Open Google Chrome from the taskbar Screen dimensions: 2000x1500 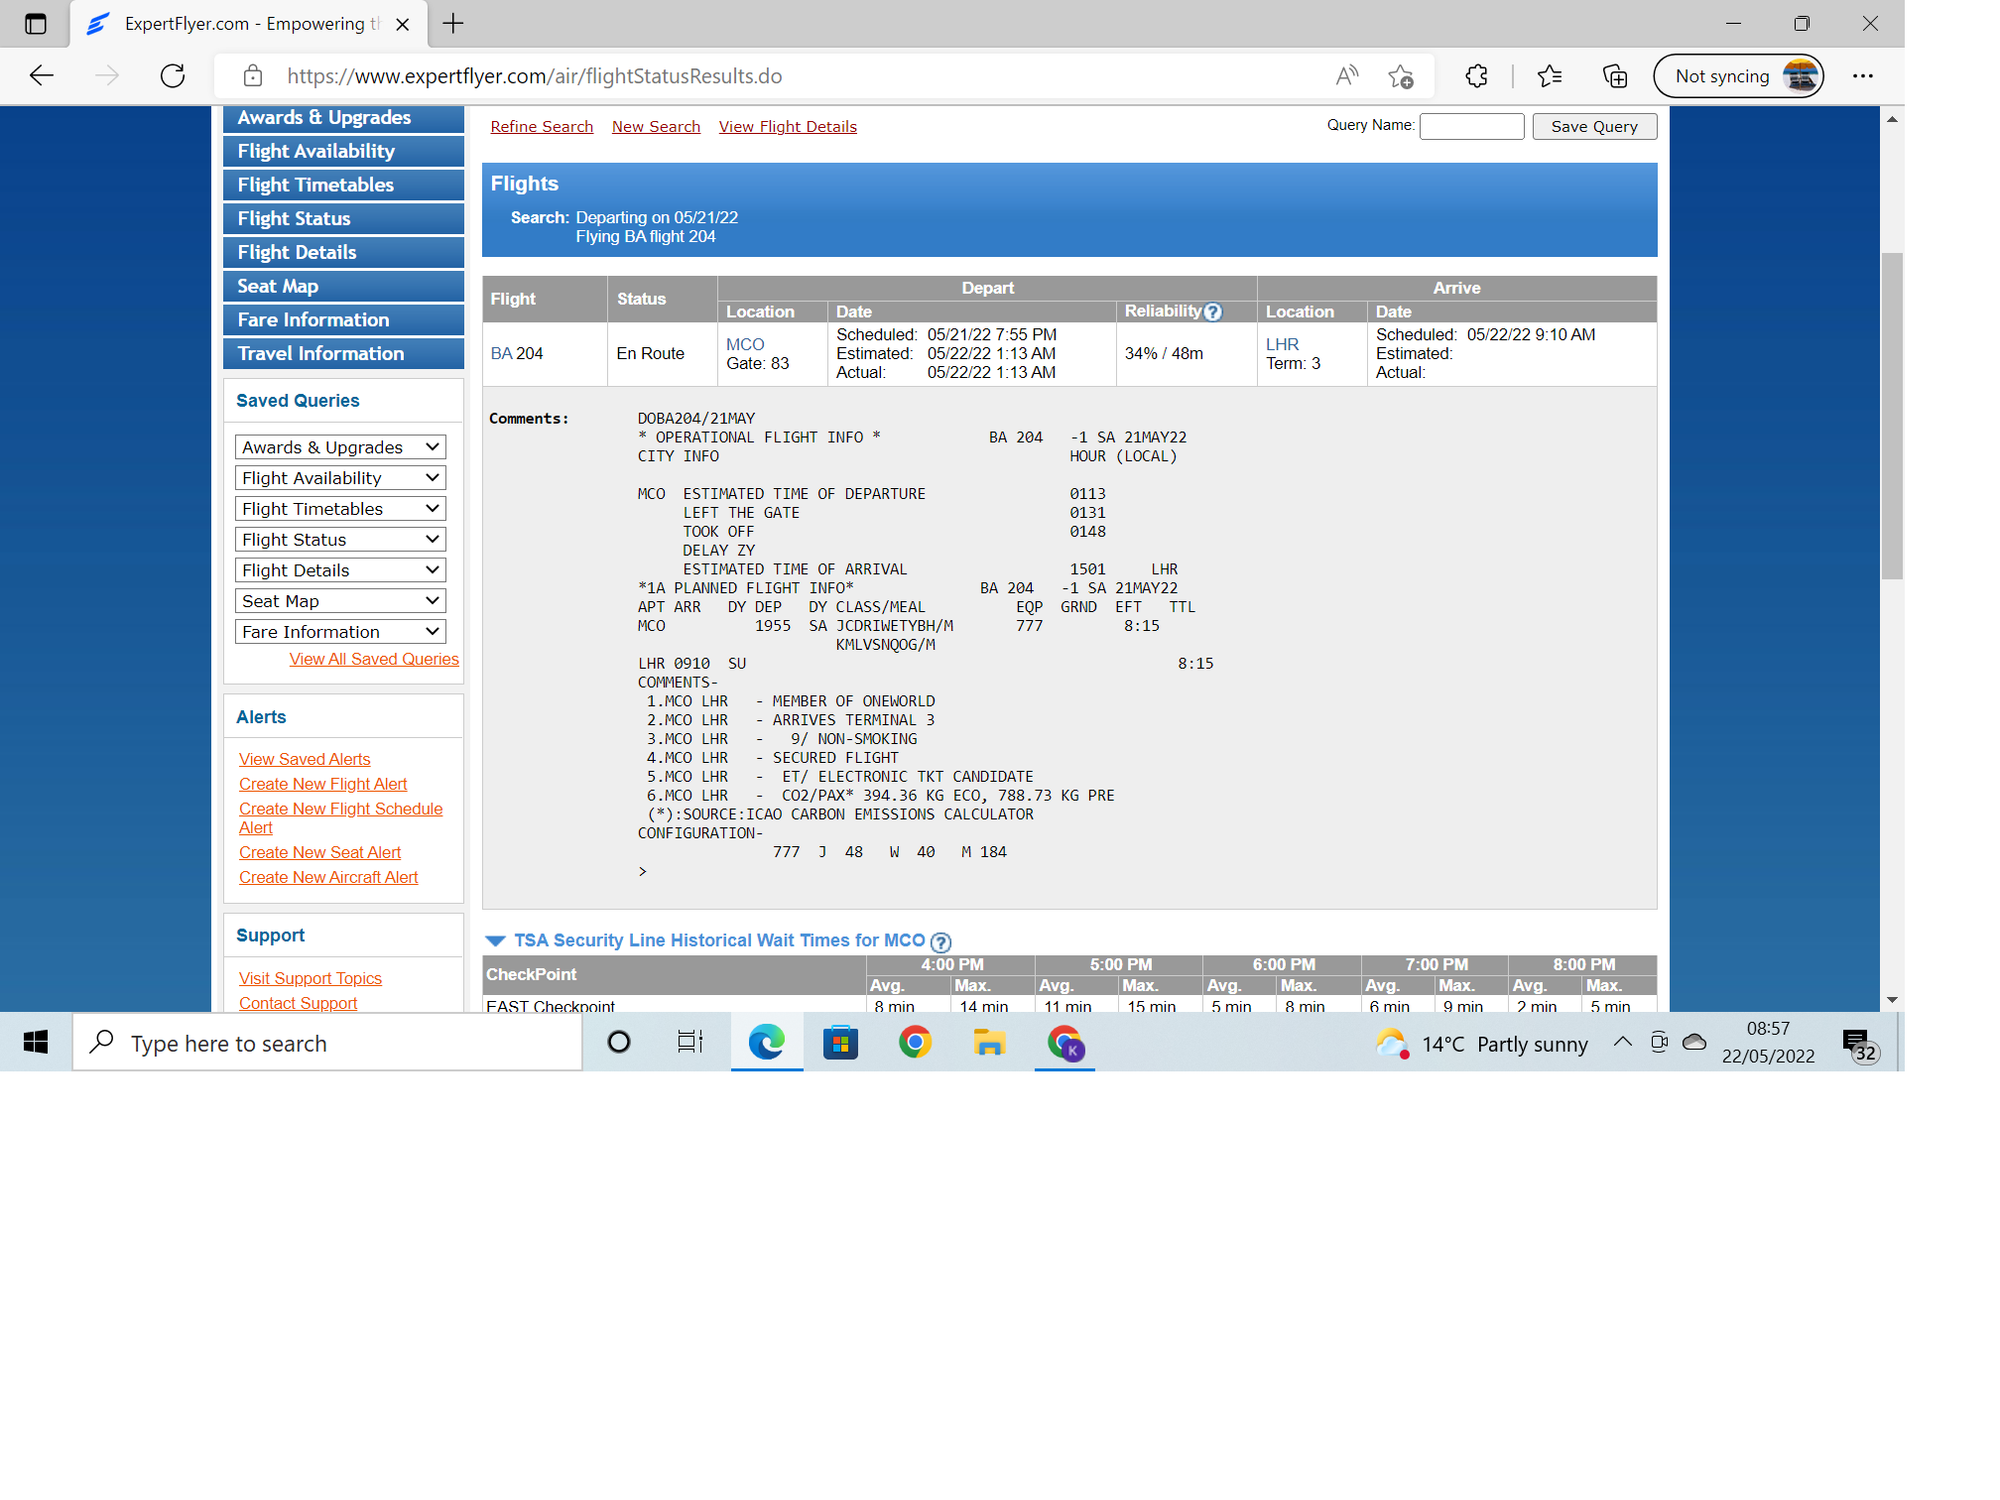click(x=914, y=1043)
